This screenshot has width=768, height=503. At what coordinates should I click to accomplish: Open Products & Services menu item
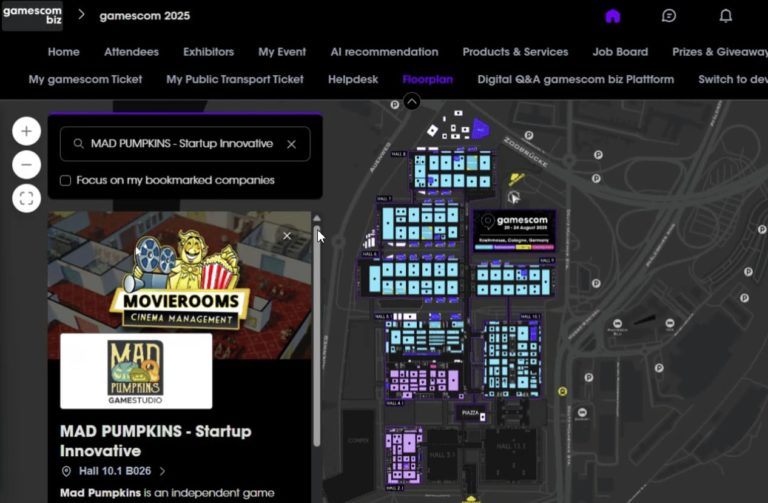point(515,52)
